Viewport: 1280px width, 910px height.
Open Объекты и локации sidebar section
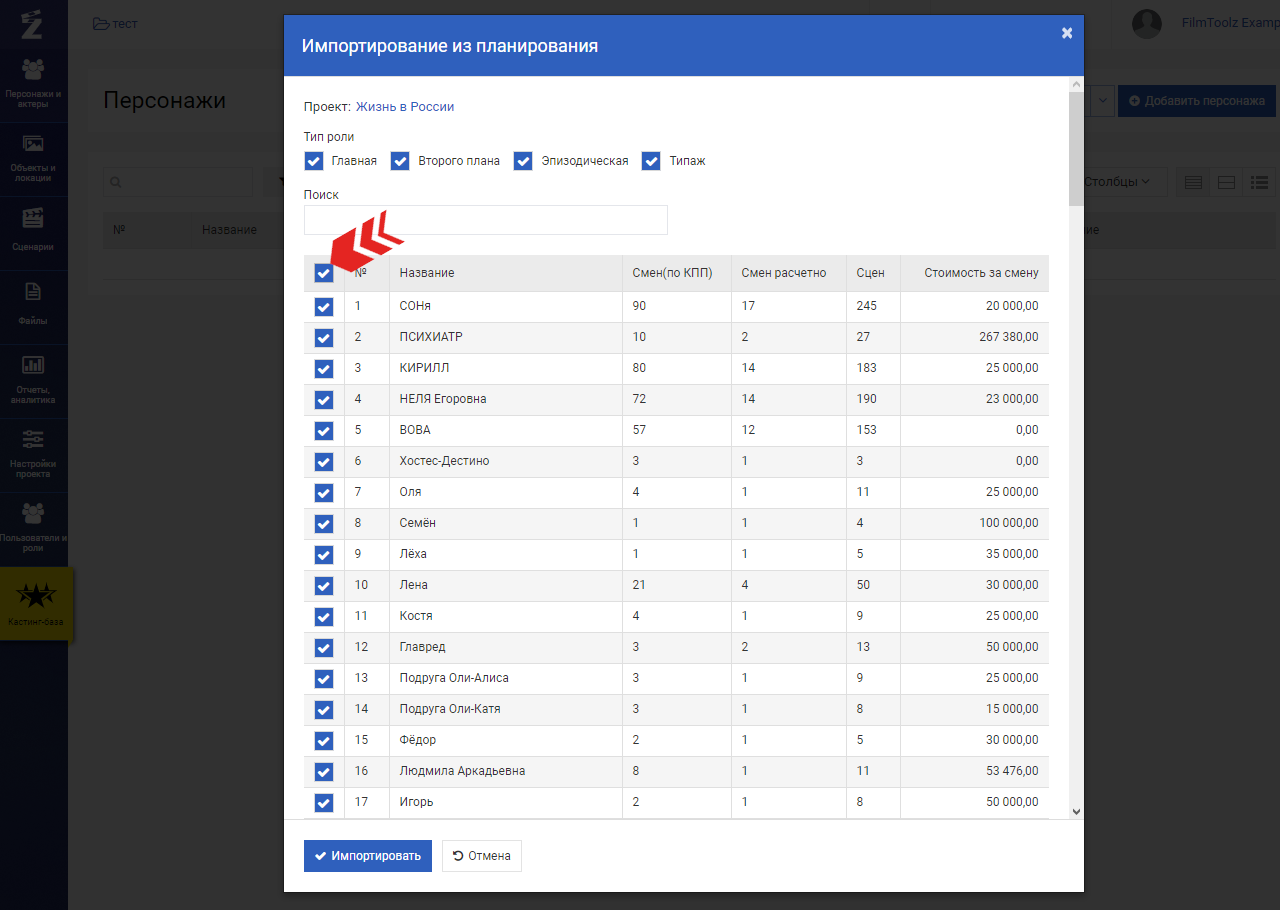pyautogui.click(x=33, y=158)
